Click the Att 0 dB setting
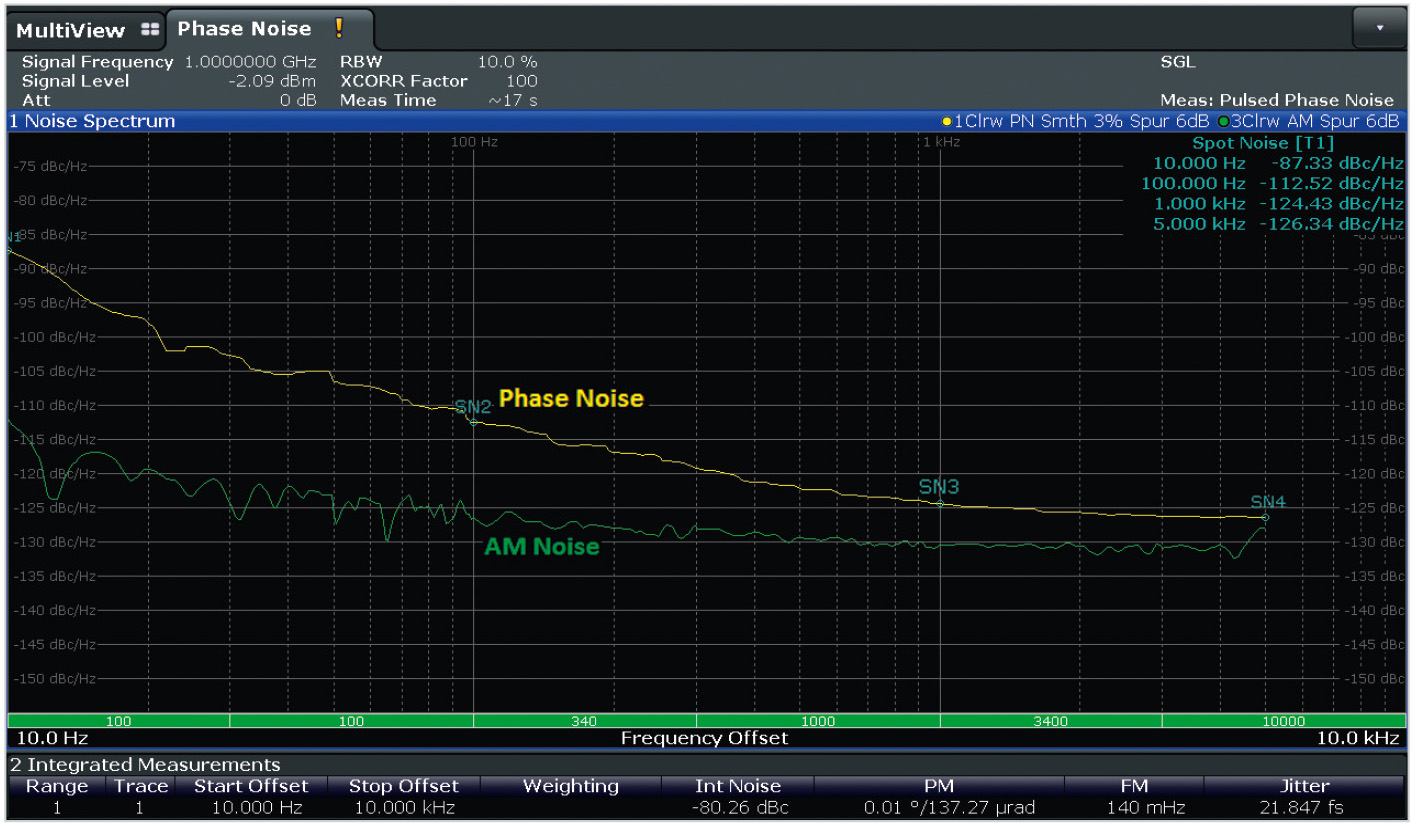 (x=168, y=100)
